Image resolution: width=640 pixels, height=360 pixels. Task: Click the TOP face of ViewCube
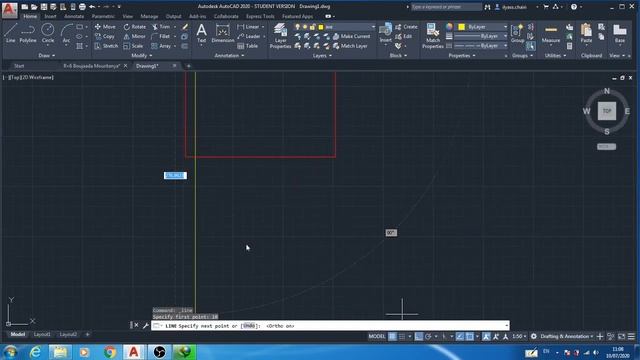607,111
